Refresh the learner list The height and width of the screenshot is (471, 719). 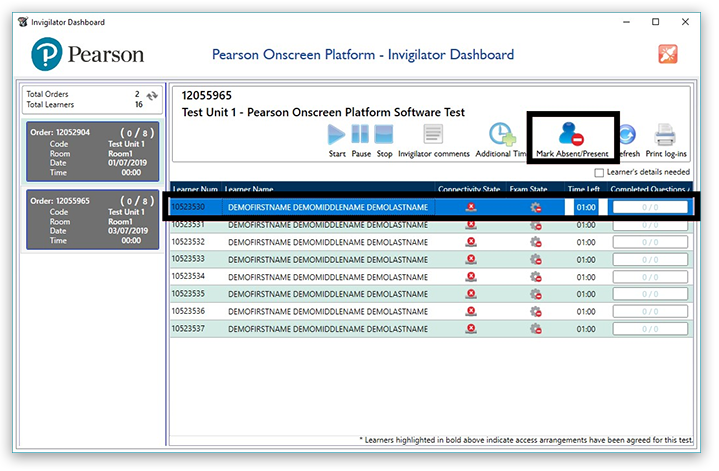[627, 135]
